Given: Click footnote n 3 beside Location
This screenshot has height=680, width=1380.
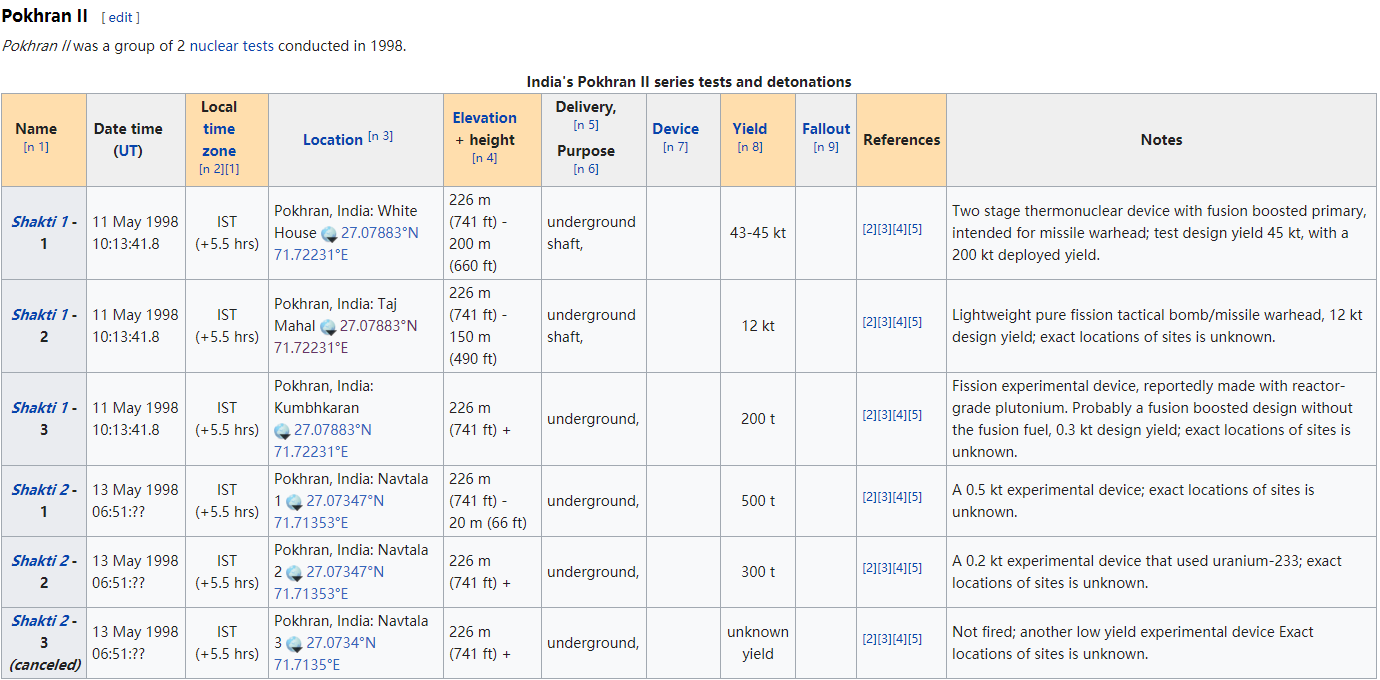Looking at the screenshot, I should pyautogui.click(x=380, y=136).
